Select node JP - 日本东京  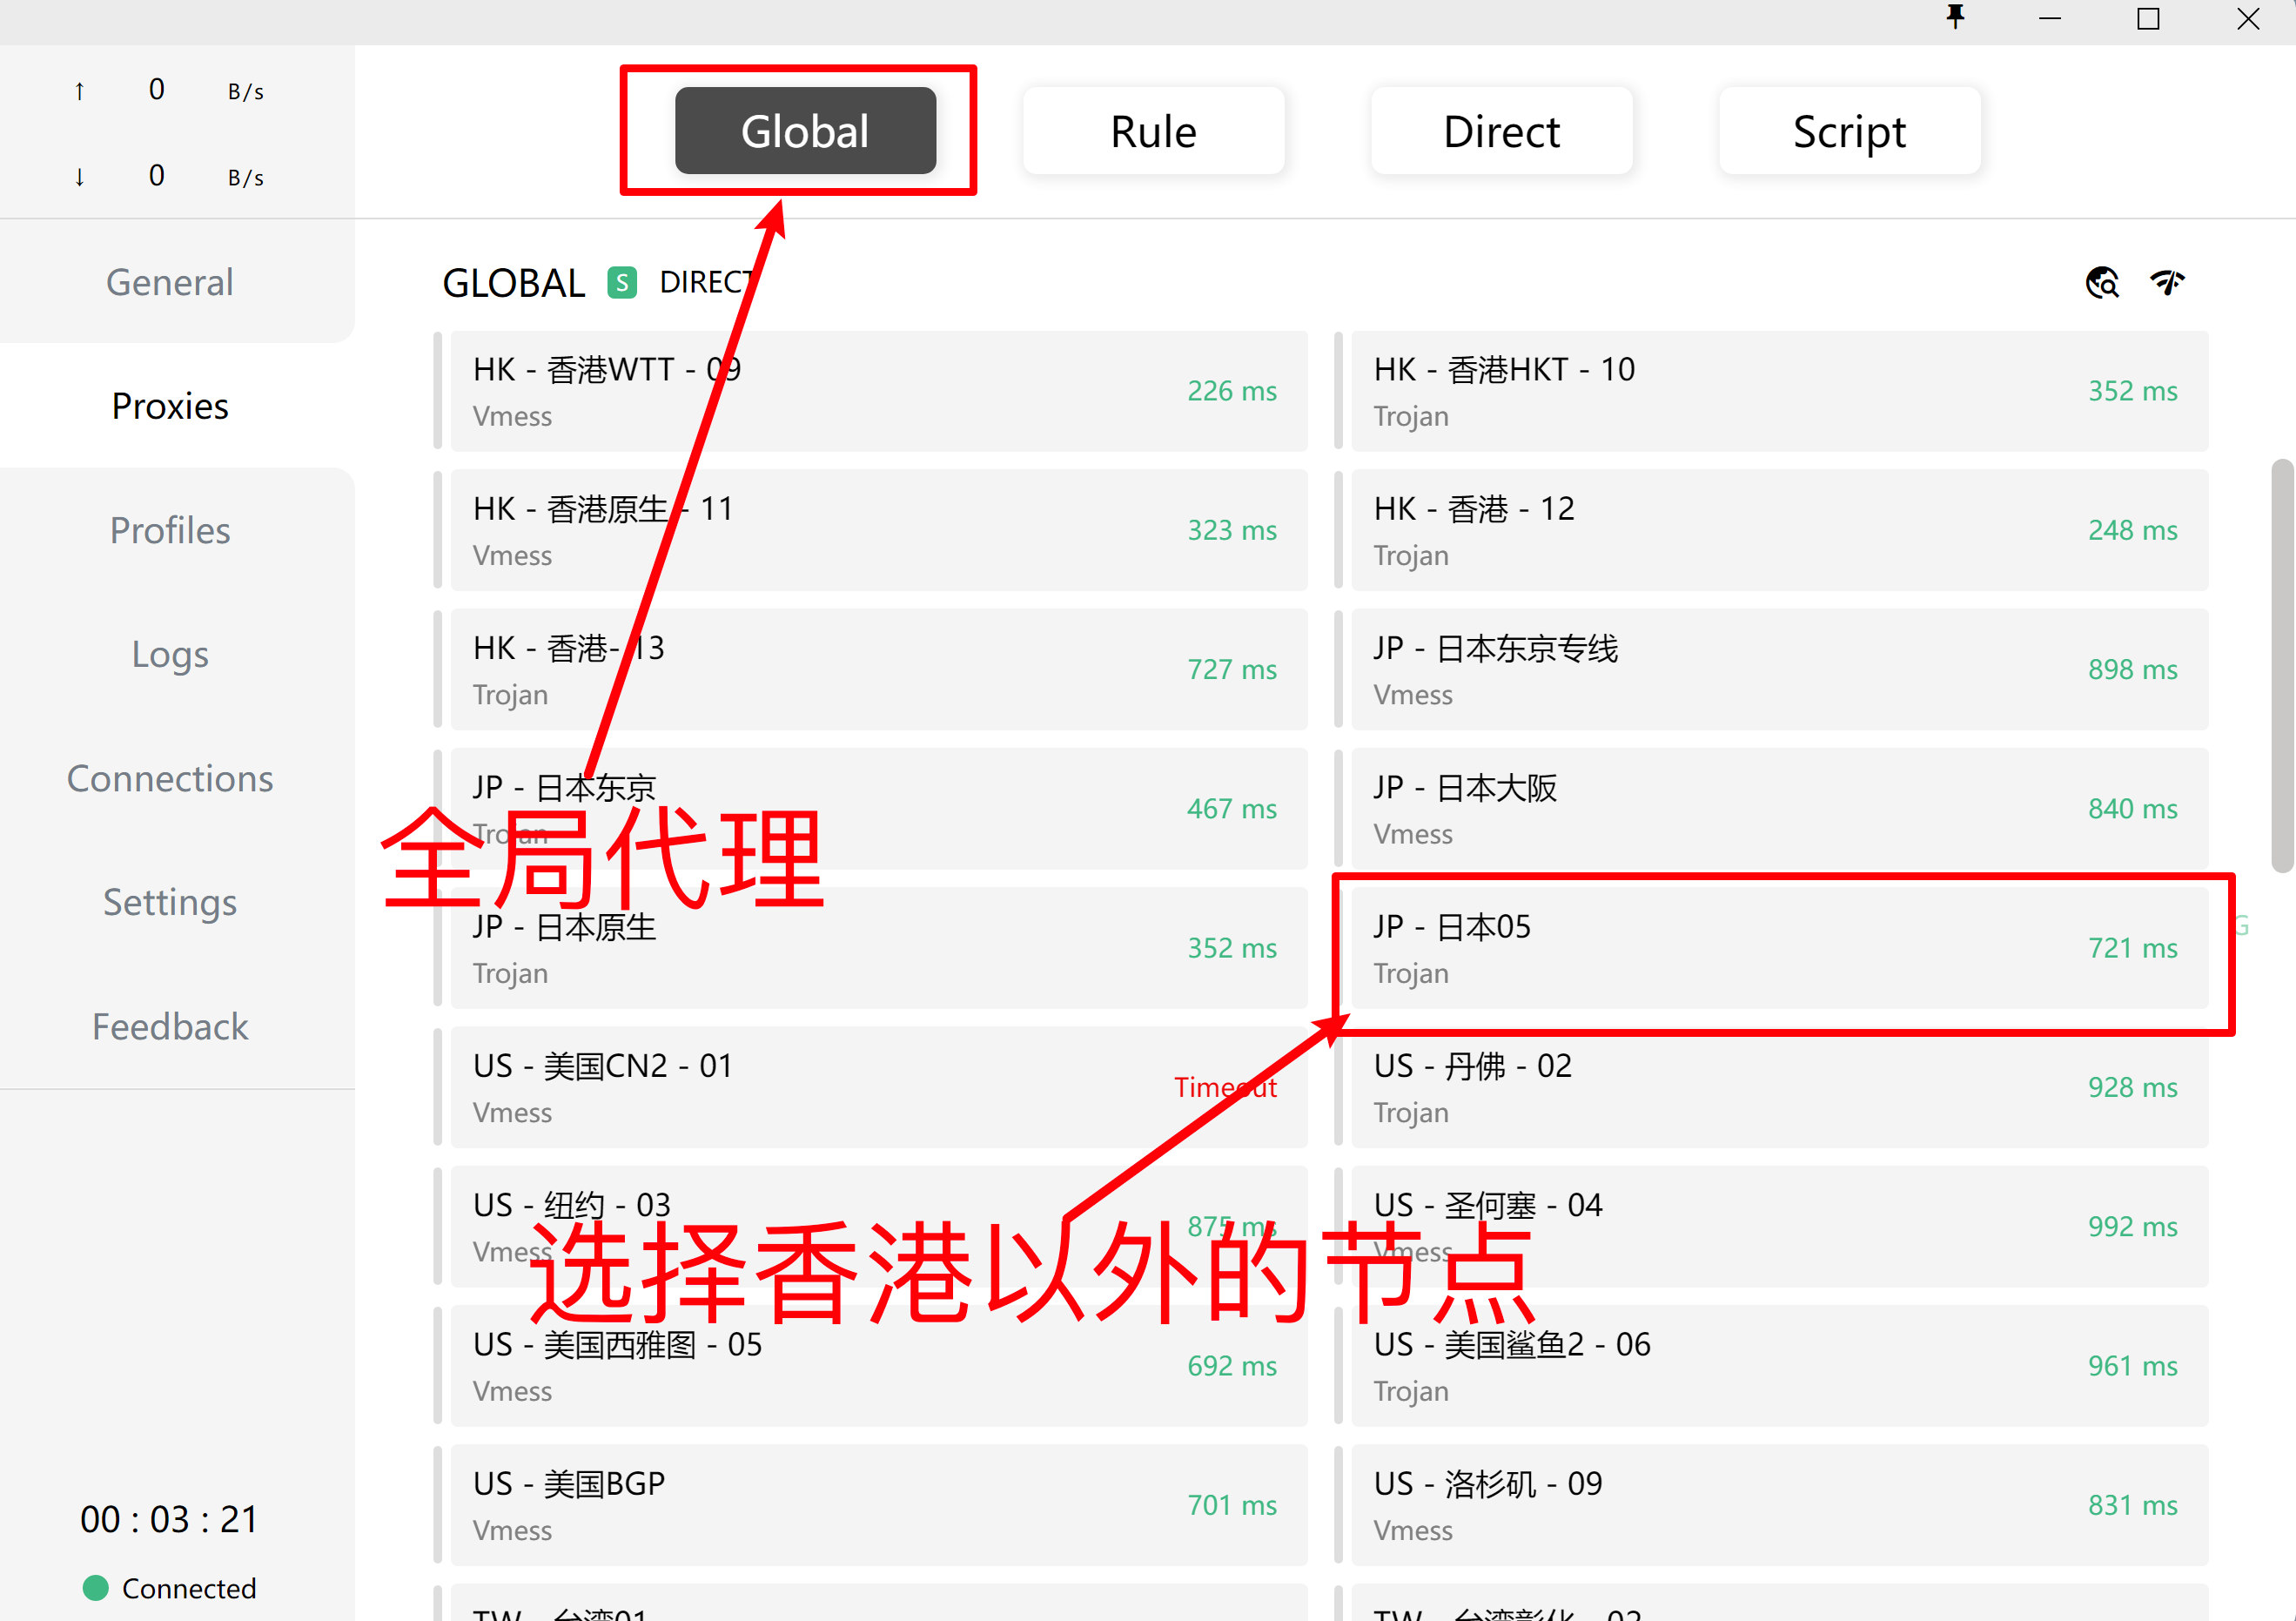[879, 808]
